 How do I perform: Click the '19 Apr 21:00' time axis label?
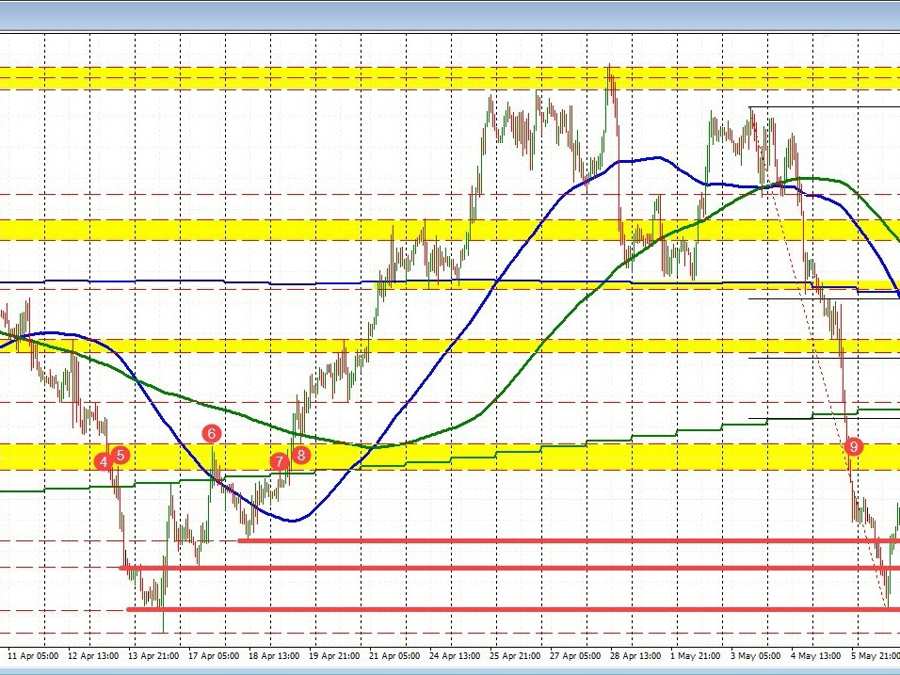click(335, 655)
